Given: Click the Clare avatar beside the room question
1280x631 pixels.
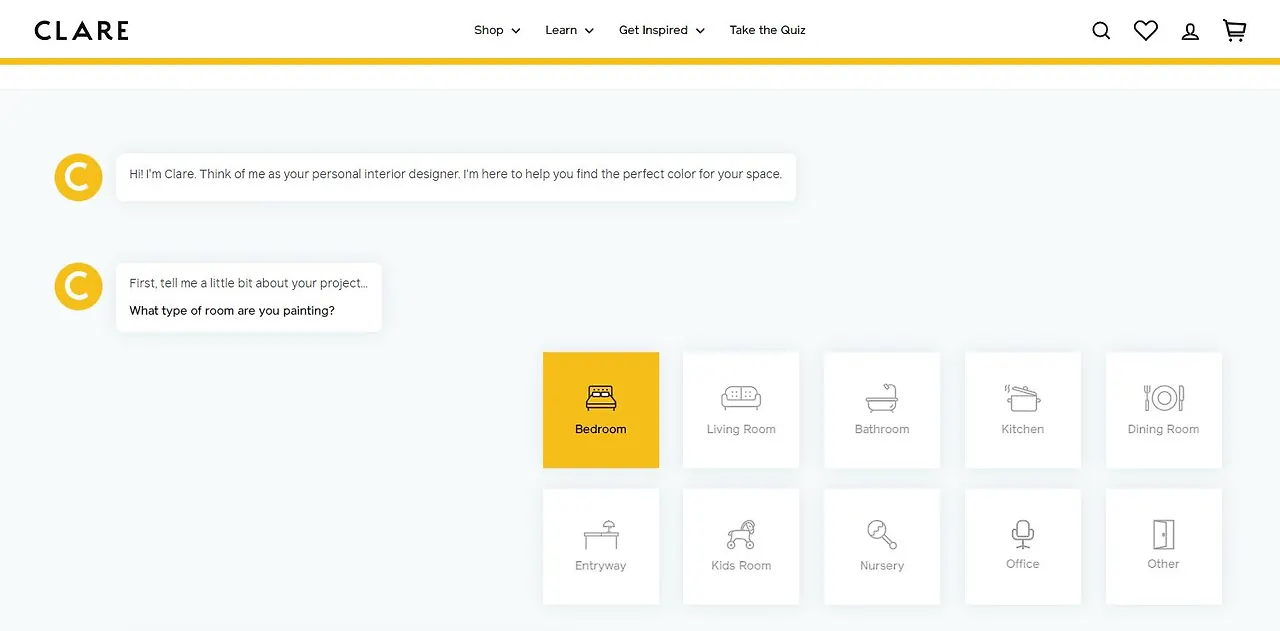Looking at the screenshot, I should pos(78,286).
